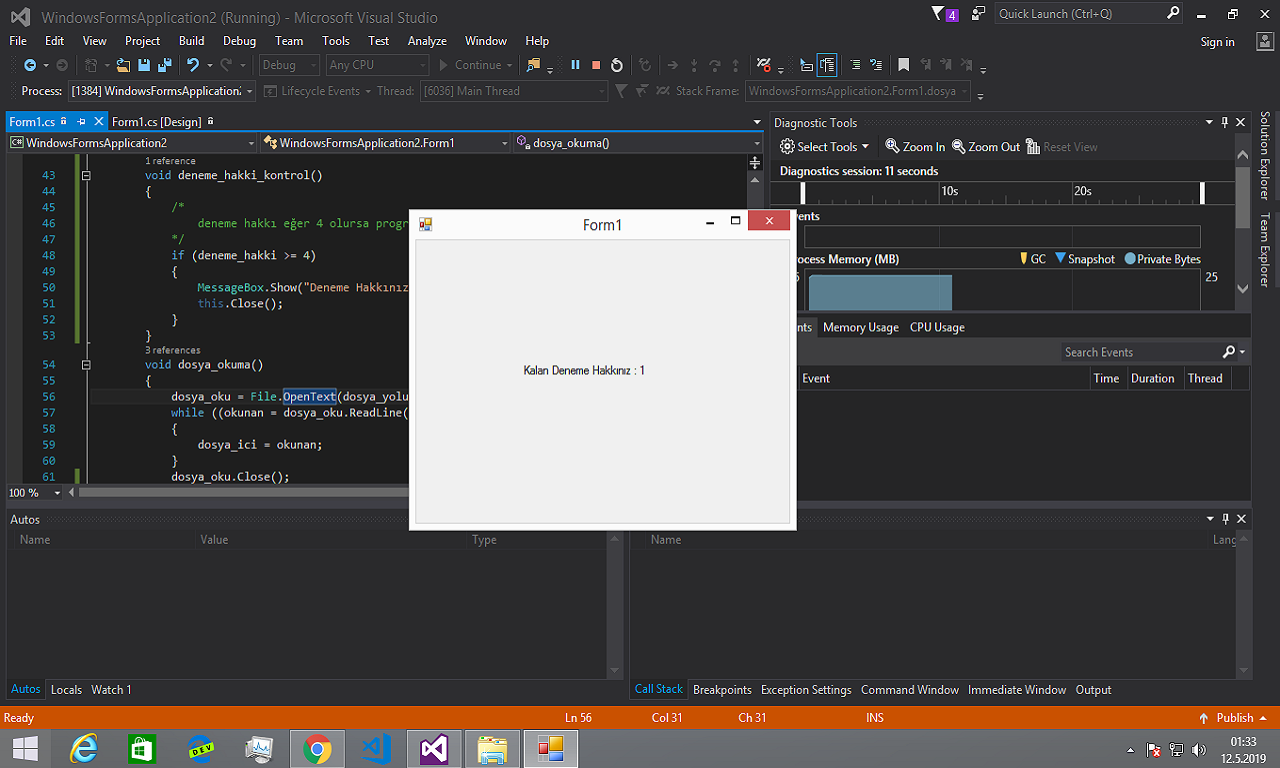
Task: Click the Find in Files icon
Action: tap(533, 65)
